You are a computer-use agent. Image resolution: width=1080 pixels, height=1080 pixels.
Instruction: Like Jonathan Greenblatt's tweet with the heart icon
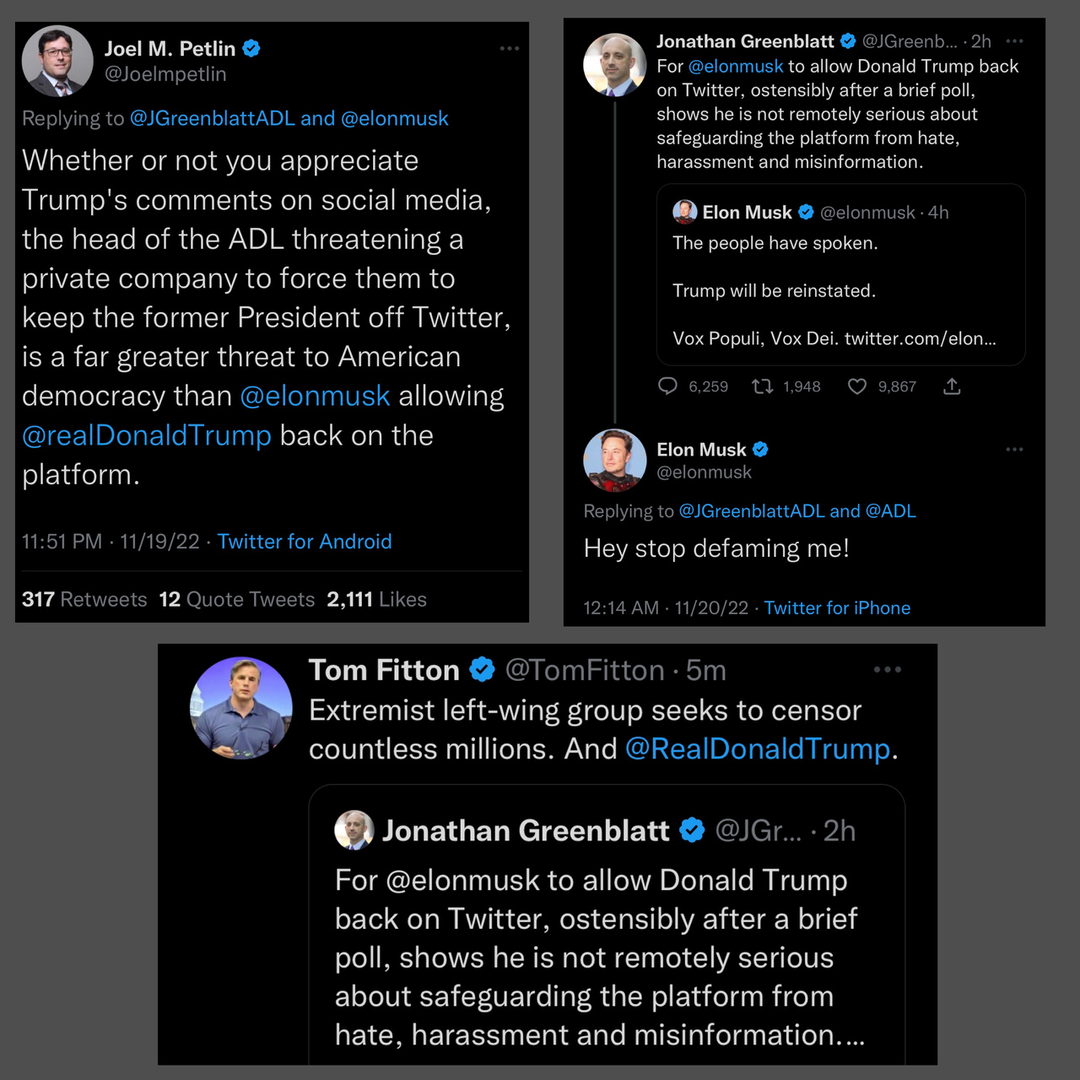[857, 386]
